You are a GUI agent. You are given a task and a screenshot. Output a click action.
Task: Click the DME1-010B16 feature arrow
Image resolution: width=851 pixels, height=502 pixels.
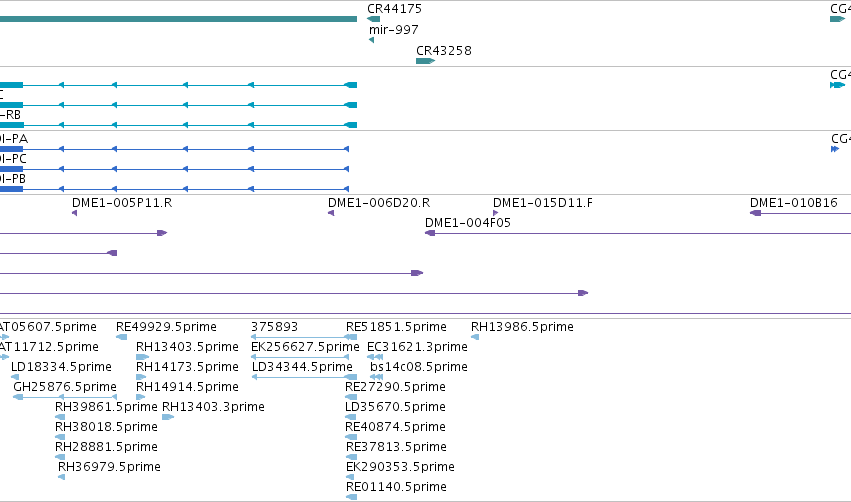[800, 213]
